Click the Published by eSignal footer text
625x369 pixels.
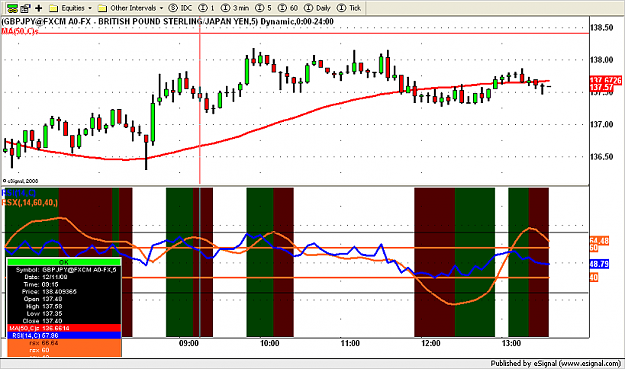(x=555, y=363)
